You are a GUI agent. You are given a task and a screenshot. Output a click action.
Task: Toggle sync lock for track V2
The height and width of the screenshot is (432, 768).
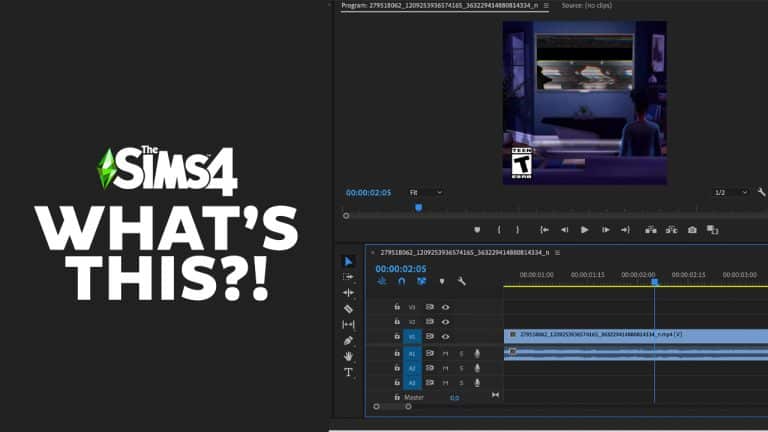coord(430,322)
